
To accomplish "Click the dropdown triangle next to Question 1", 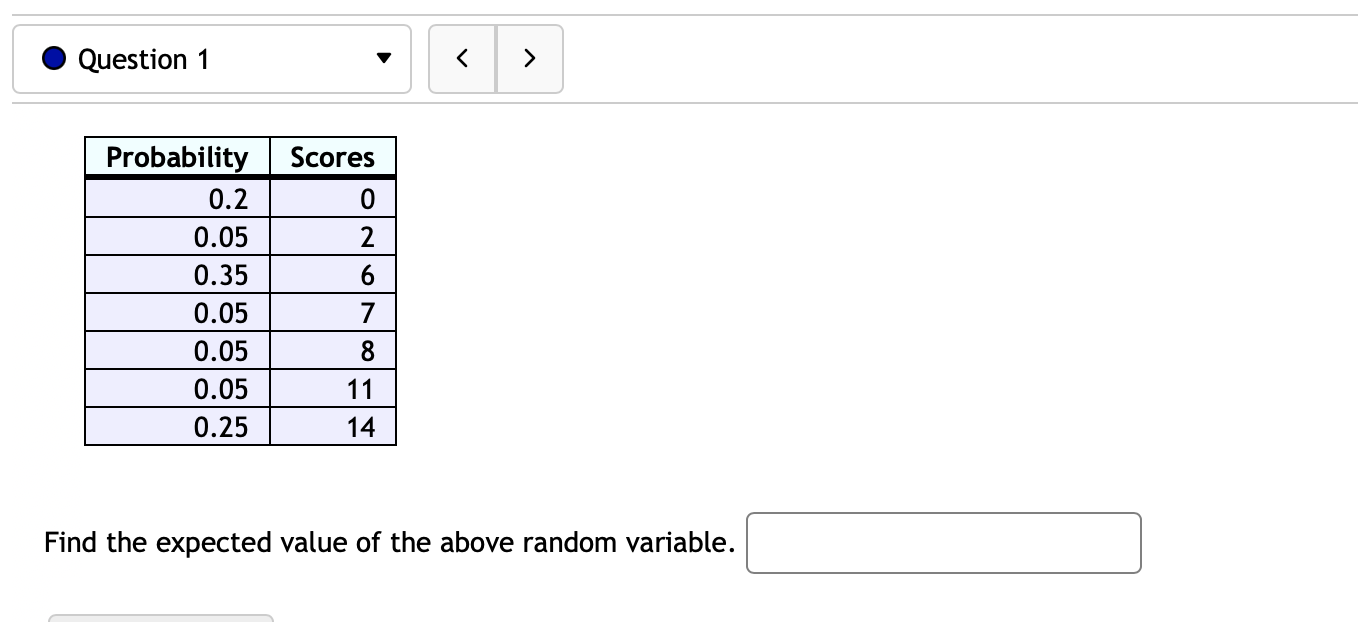I will [x=385, y=58].
